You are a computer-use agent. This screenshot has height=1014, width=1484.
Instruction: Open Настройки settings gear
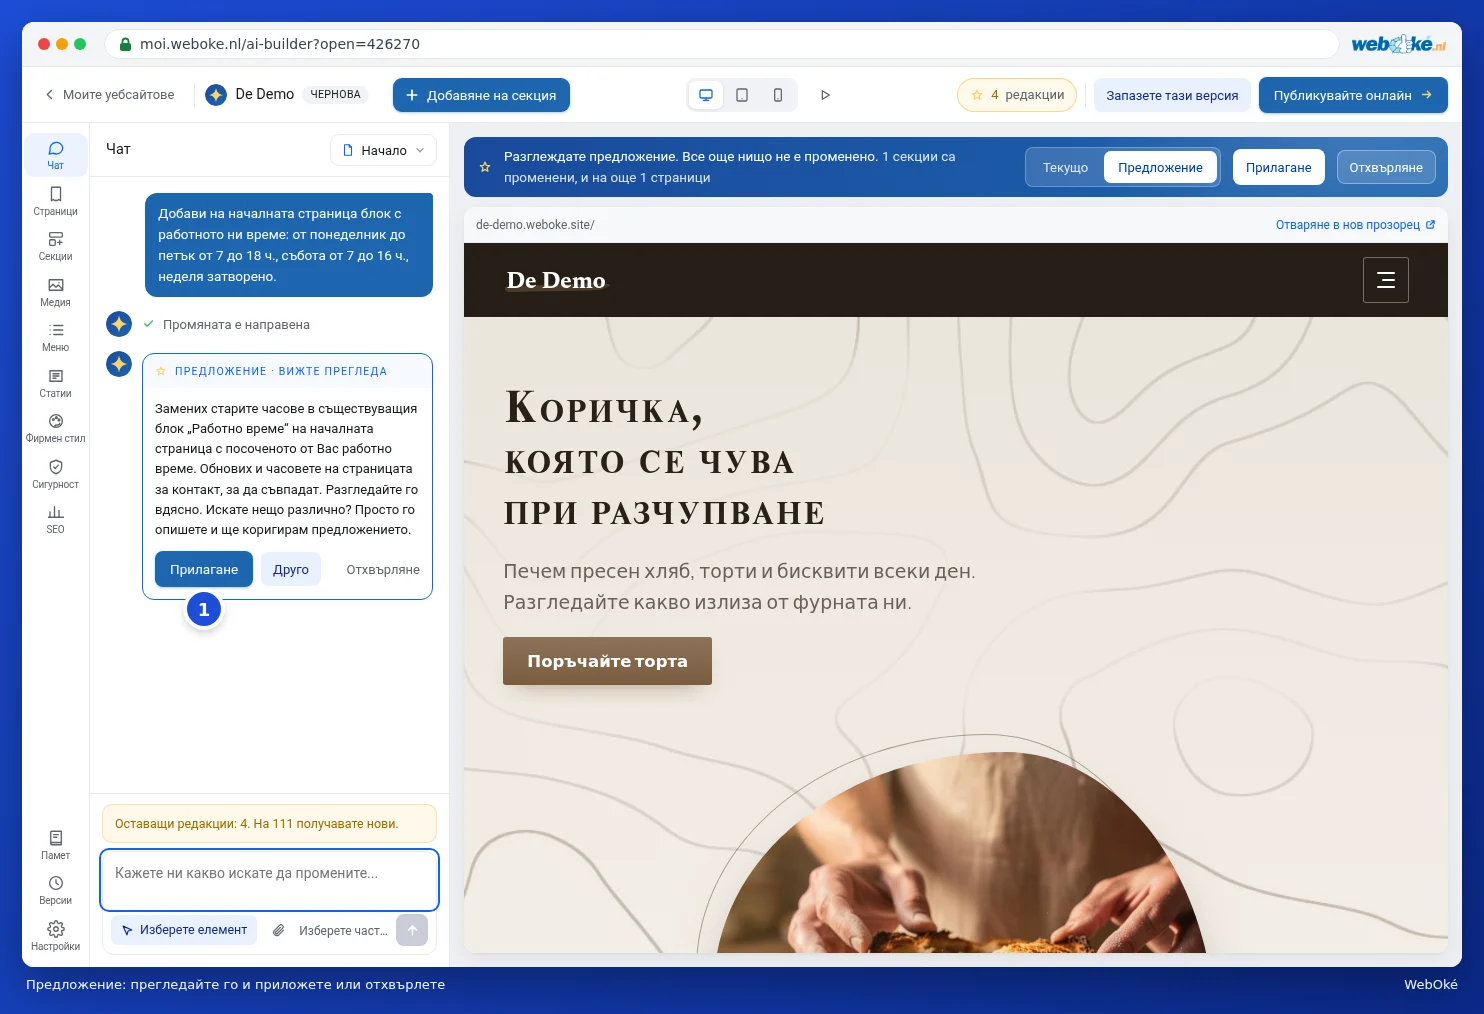tap(55, 936)
